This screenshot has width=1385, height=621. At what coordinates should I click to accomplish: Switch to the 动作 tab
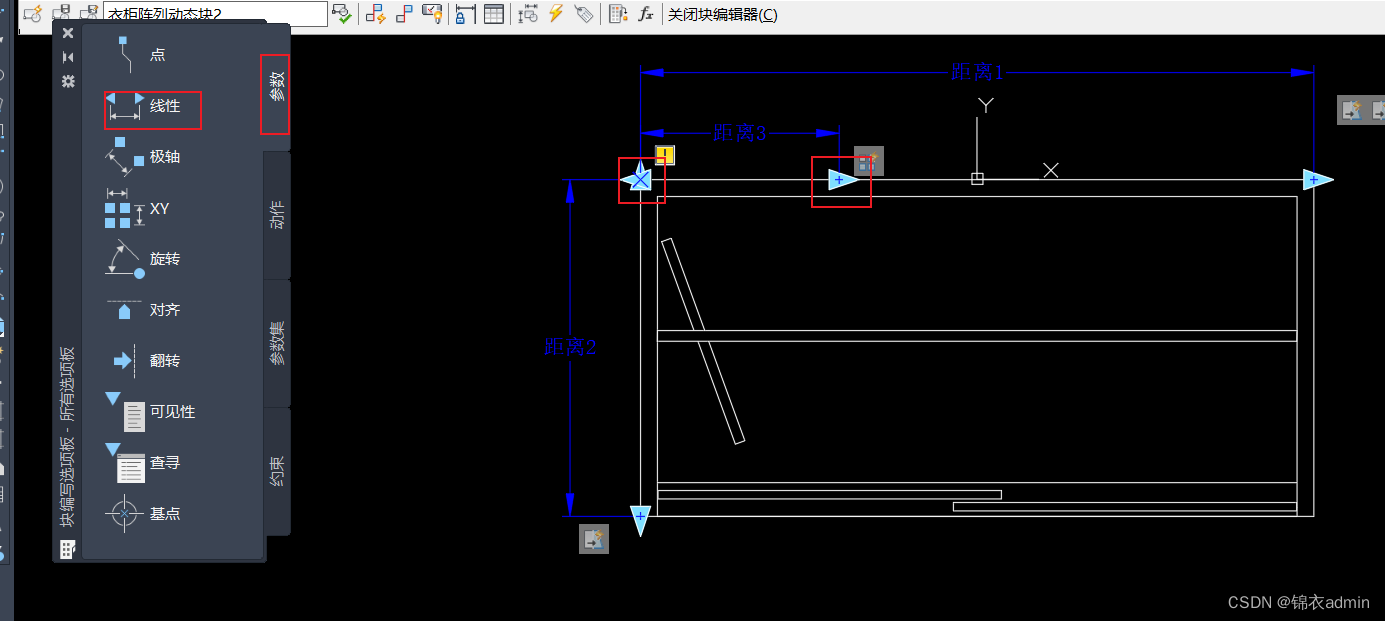click(277, 215)
